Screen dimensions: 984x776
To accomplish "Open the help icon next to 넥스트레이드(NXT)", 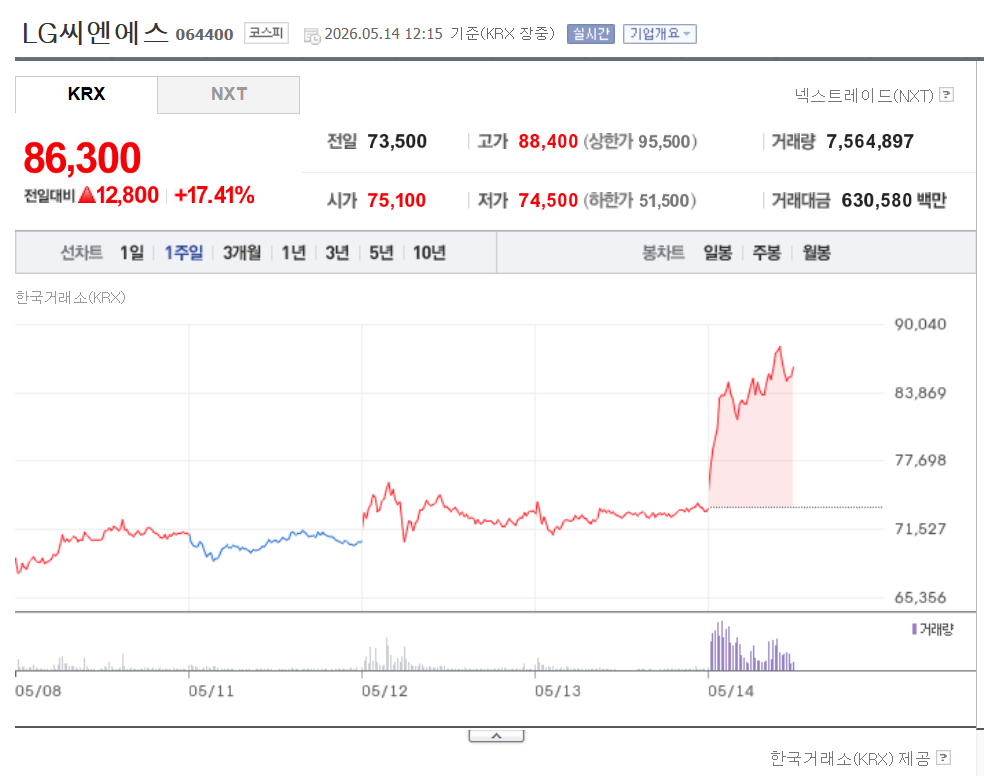I will [946, 95].
